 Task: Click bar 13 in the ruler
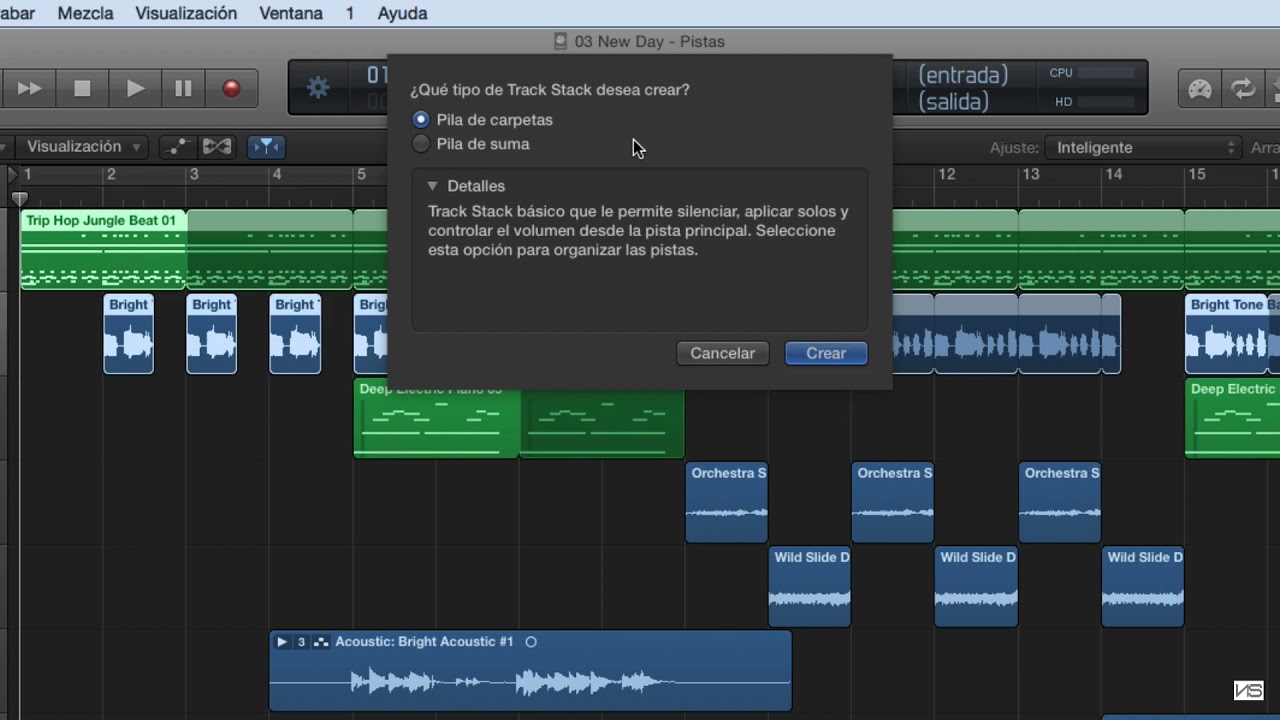tap(1030, 174)
